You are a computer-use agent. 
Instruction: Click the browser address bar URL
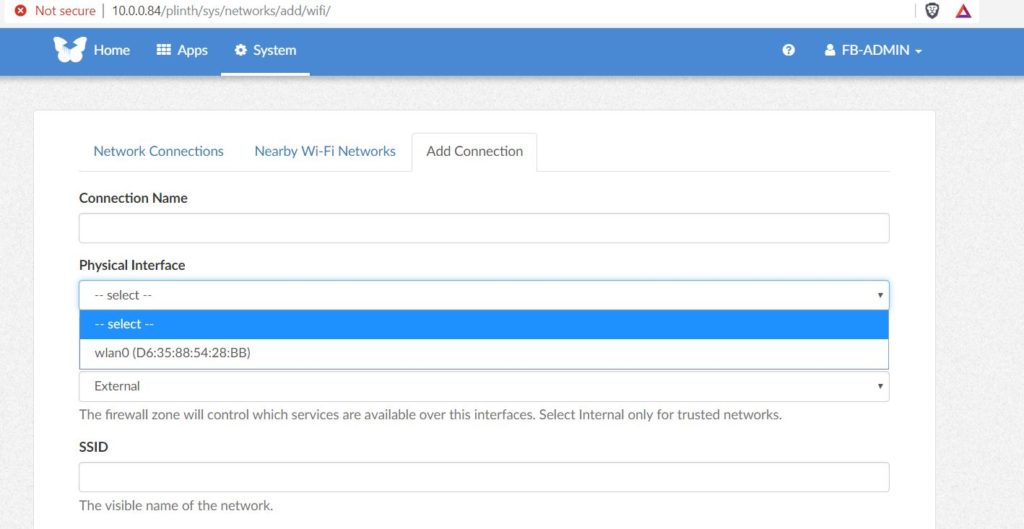pos(221,11)
